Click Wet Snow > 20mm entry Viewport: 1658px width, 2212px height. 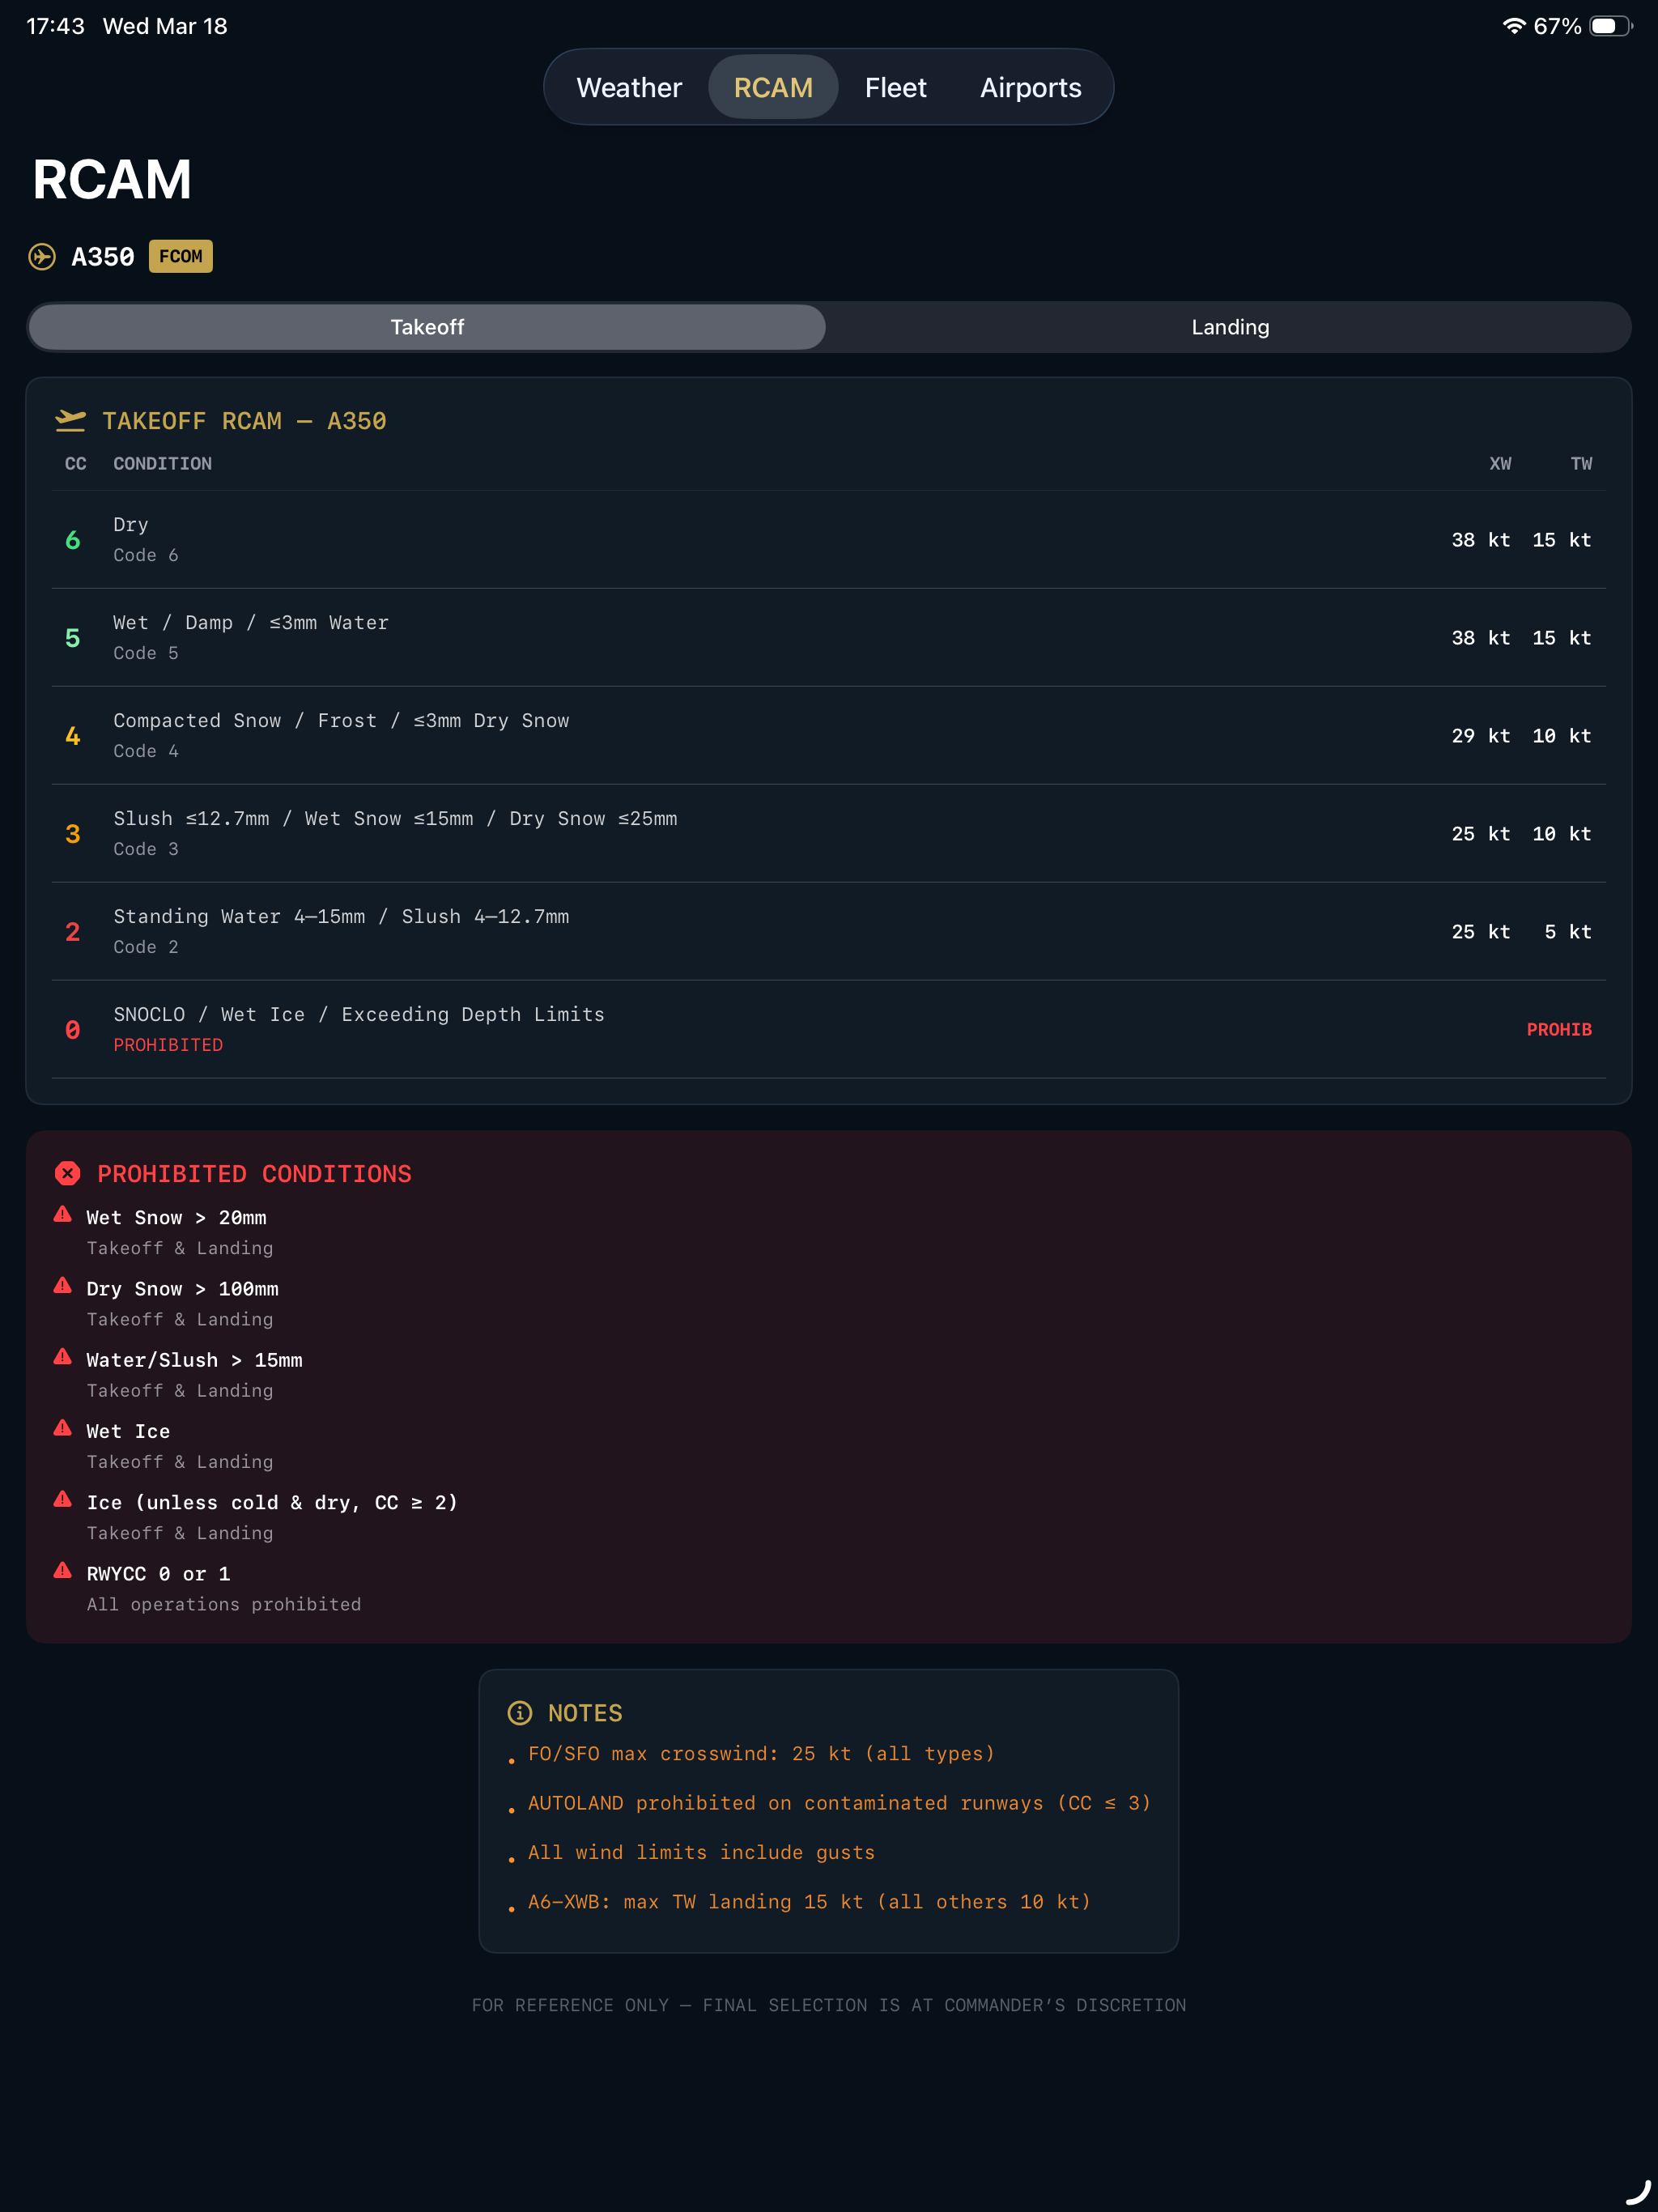[177, 1218]
